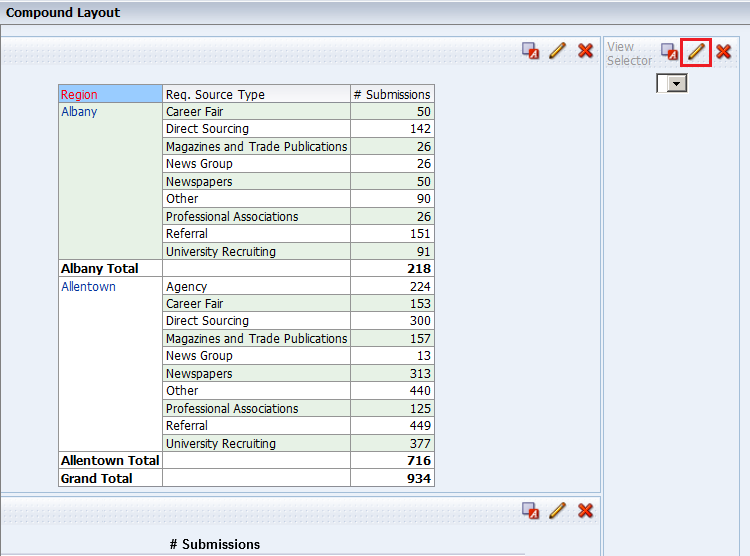The height and width of the screenshot is (556, 750).
Task: Click the # Submissions table column header
Action: (x=392, y=95)
